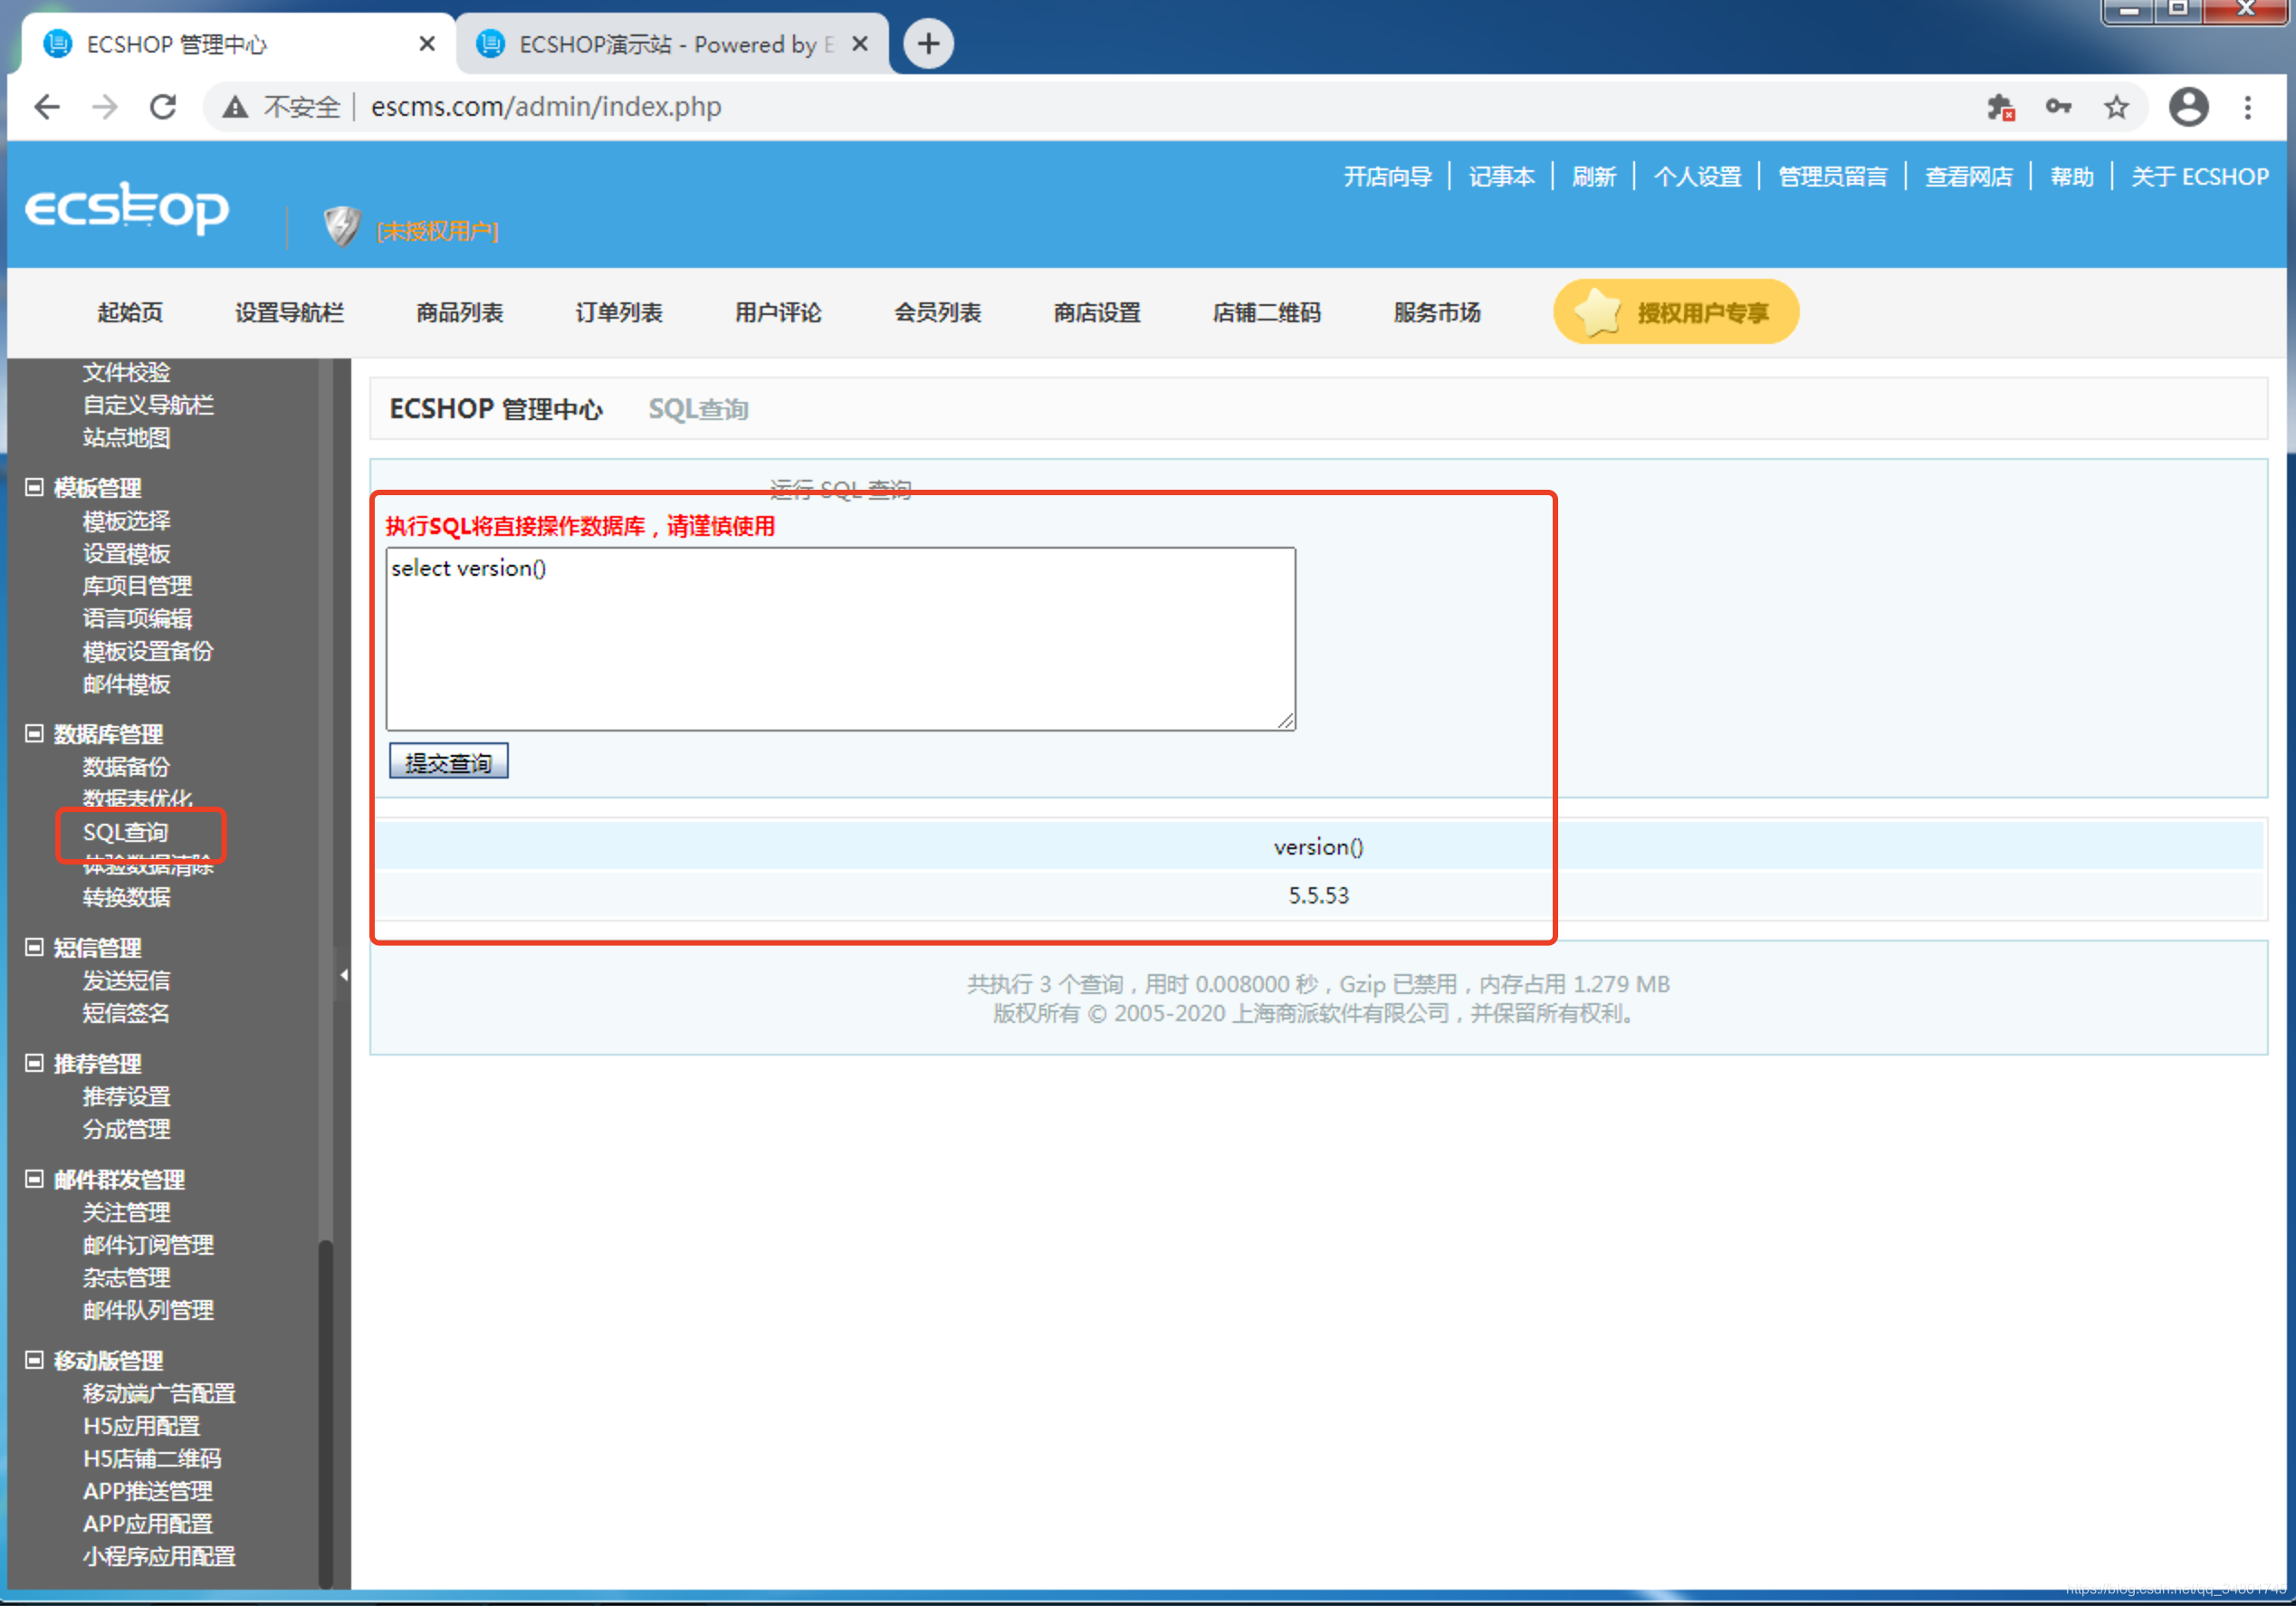Click the [未授权用户] link

pos(437,231)
